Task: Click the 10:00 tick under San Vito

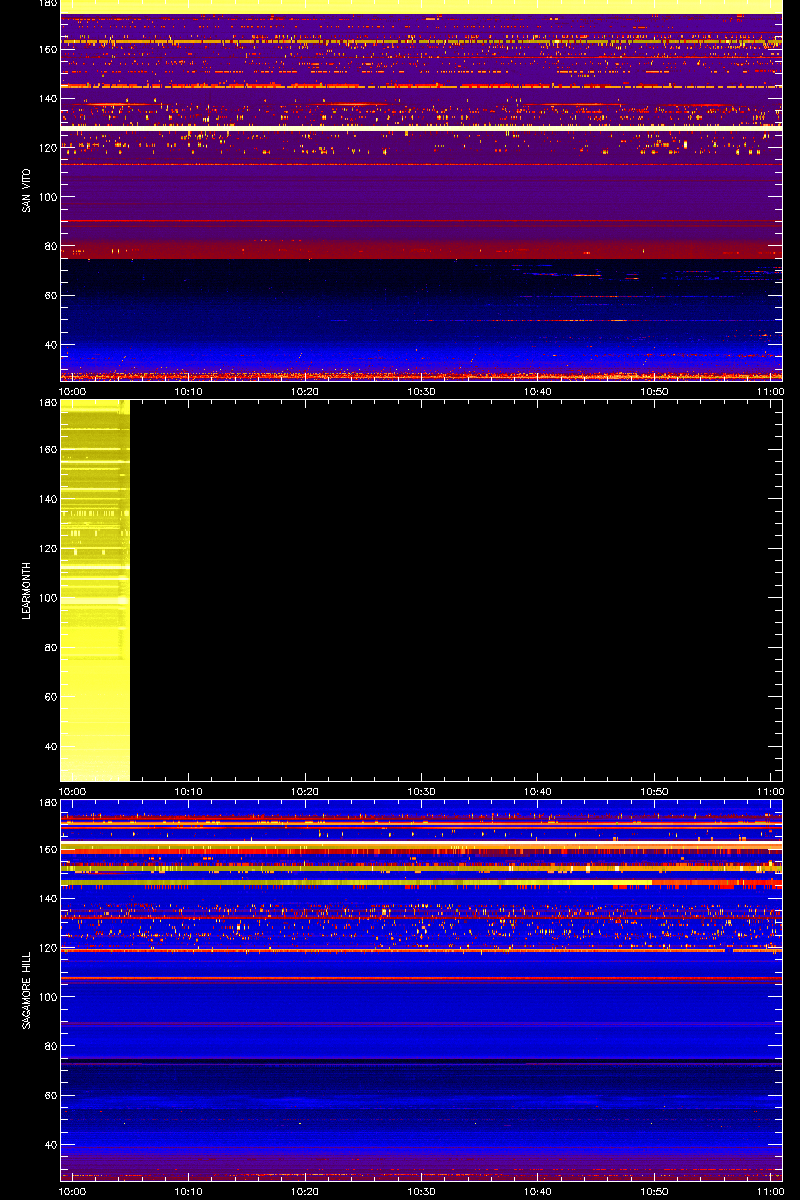Action: pos(73,391)
